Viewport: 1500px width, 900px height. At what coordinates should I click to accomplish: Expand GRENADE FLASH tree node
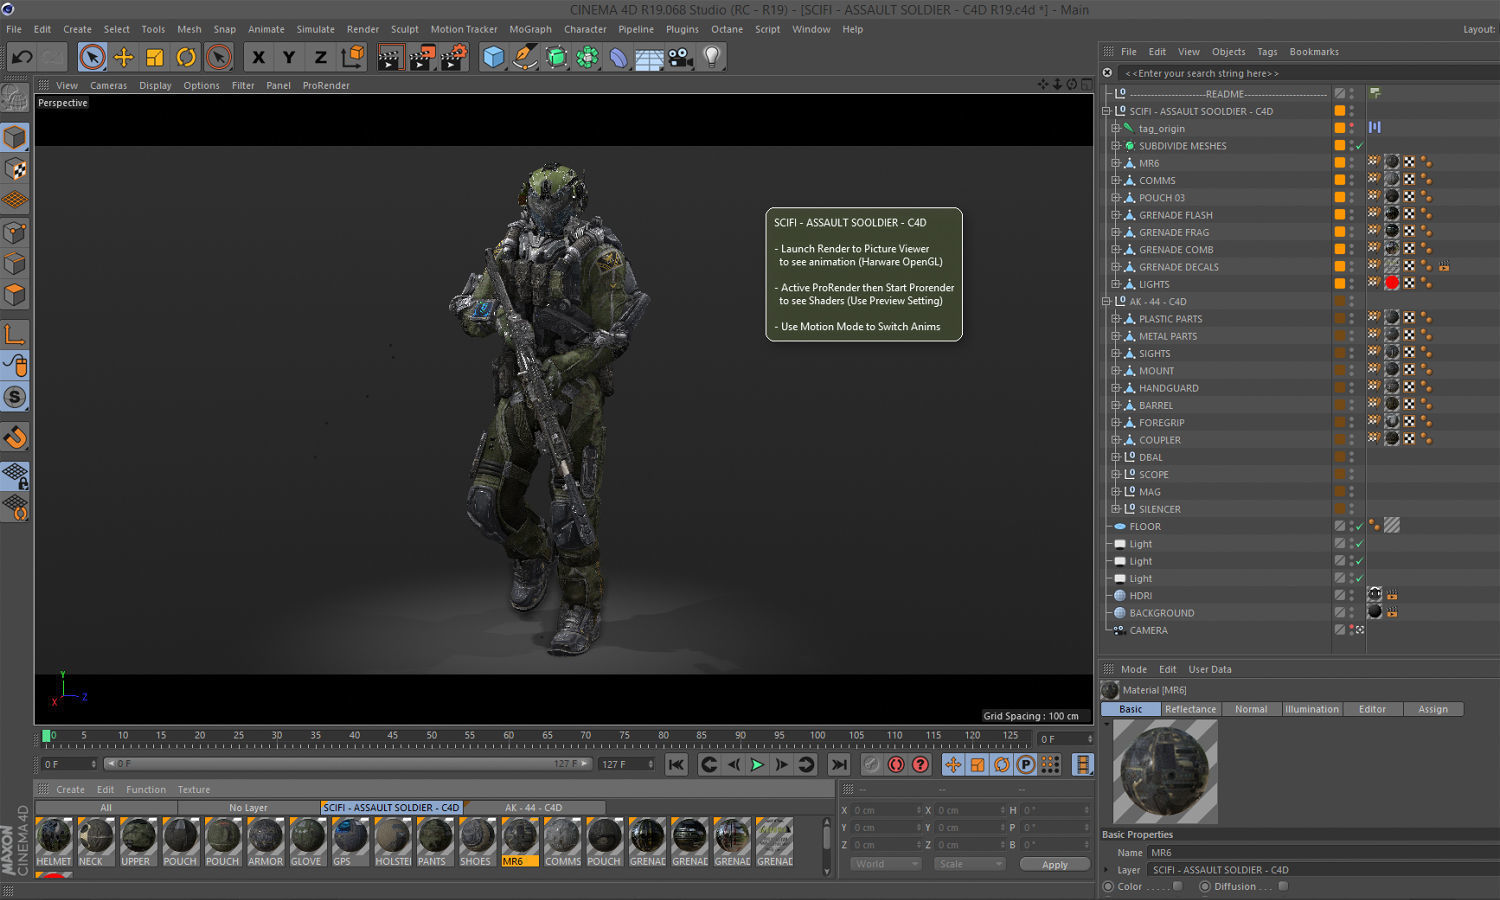(1116, 215)
